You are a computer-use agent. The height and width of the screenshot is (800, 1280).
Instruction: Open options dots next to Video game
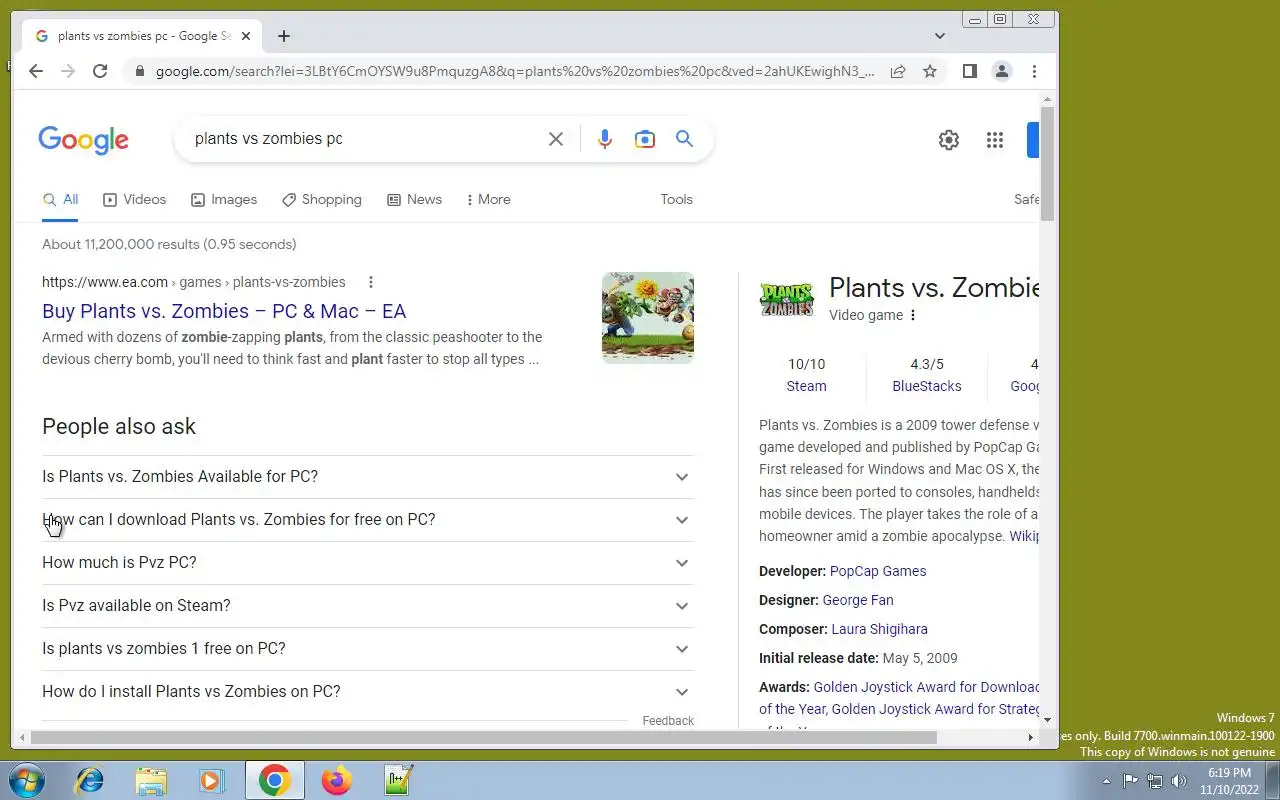pyautogui.click(x=913, y=315)
